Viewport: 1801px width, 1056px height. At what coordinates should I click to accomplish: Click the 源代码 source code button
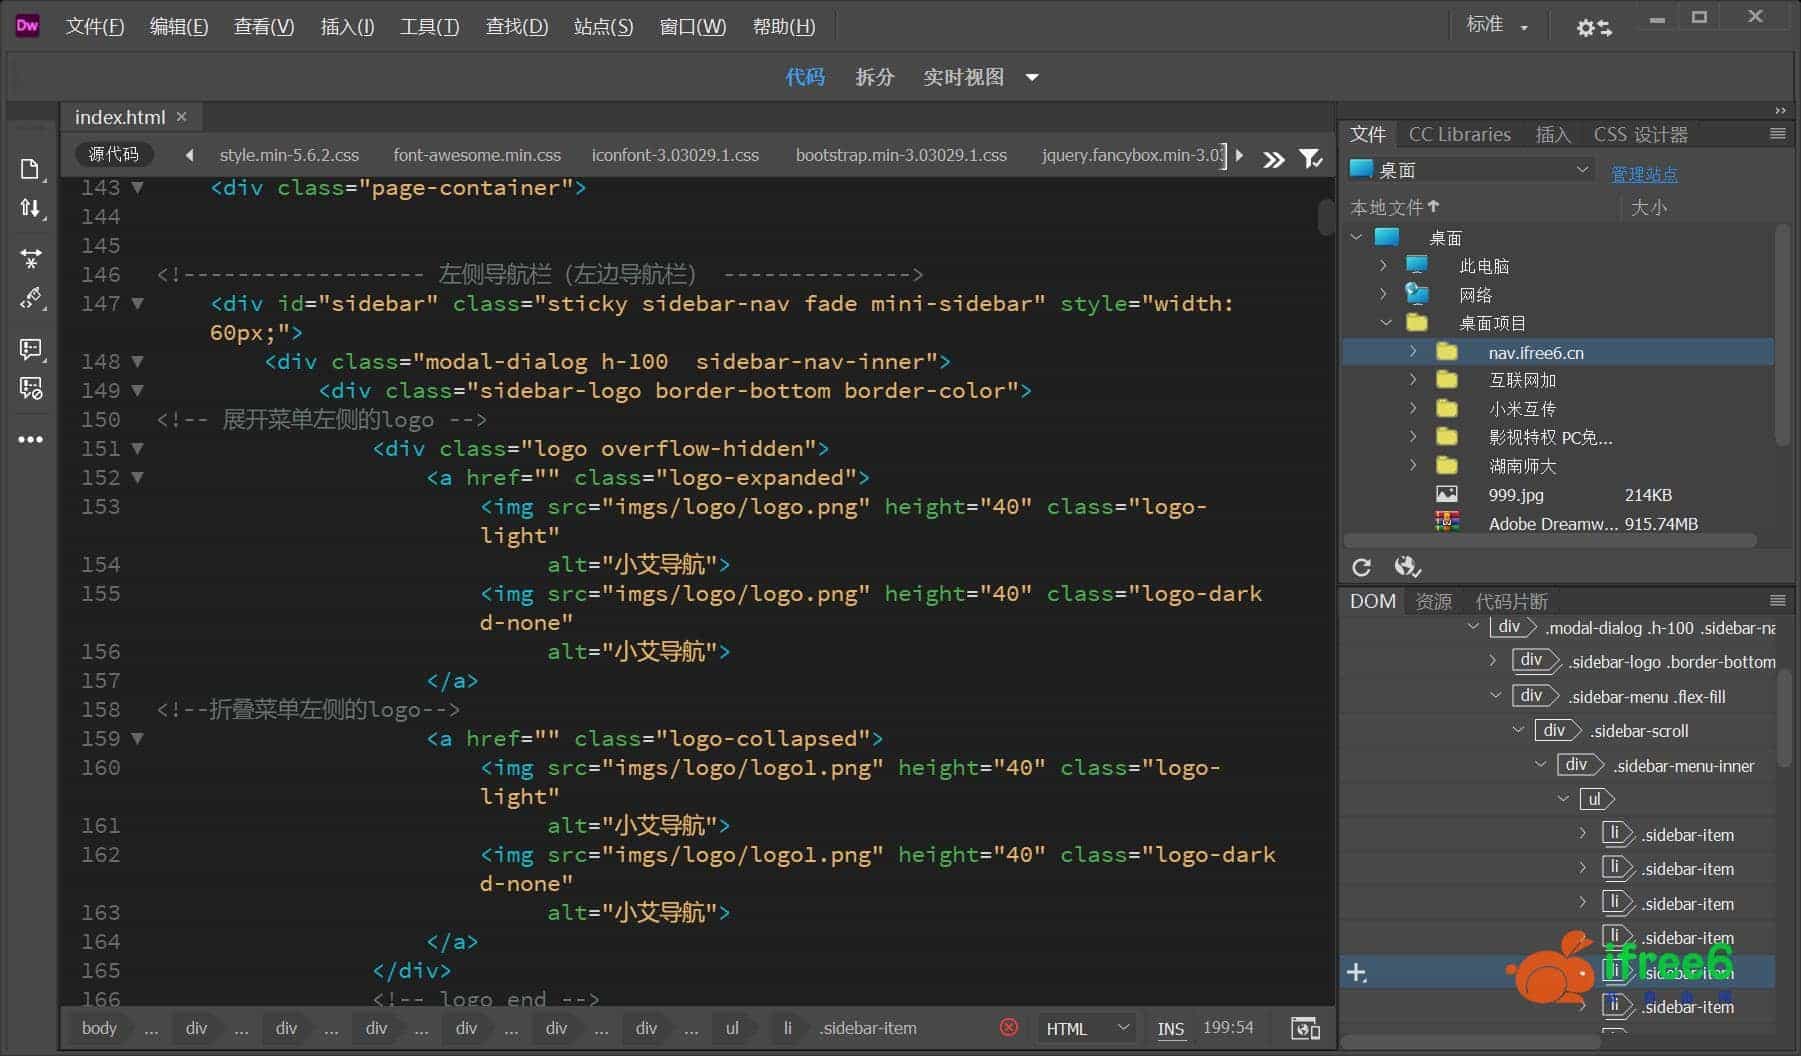(x=114, y=154)
